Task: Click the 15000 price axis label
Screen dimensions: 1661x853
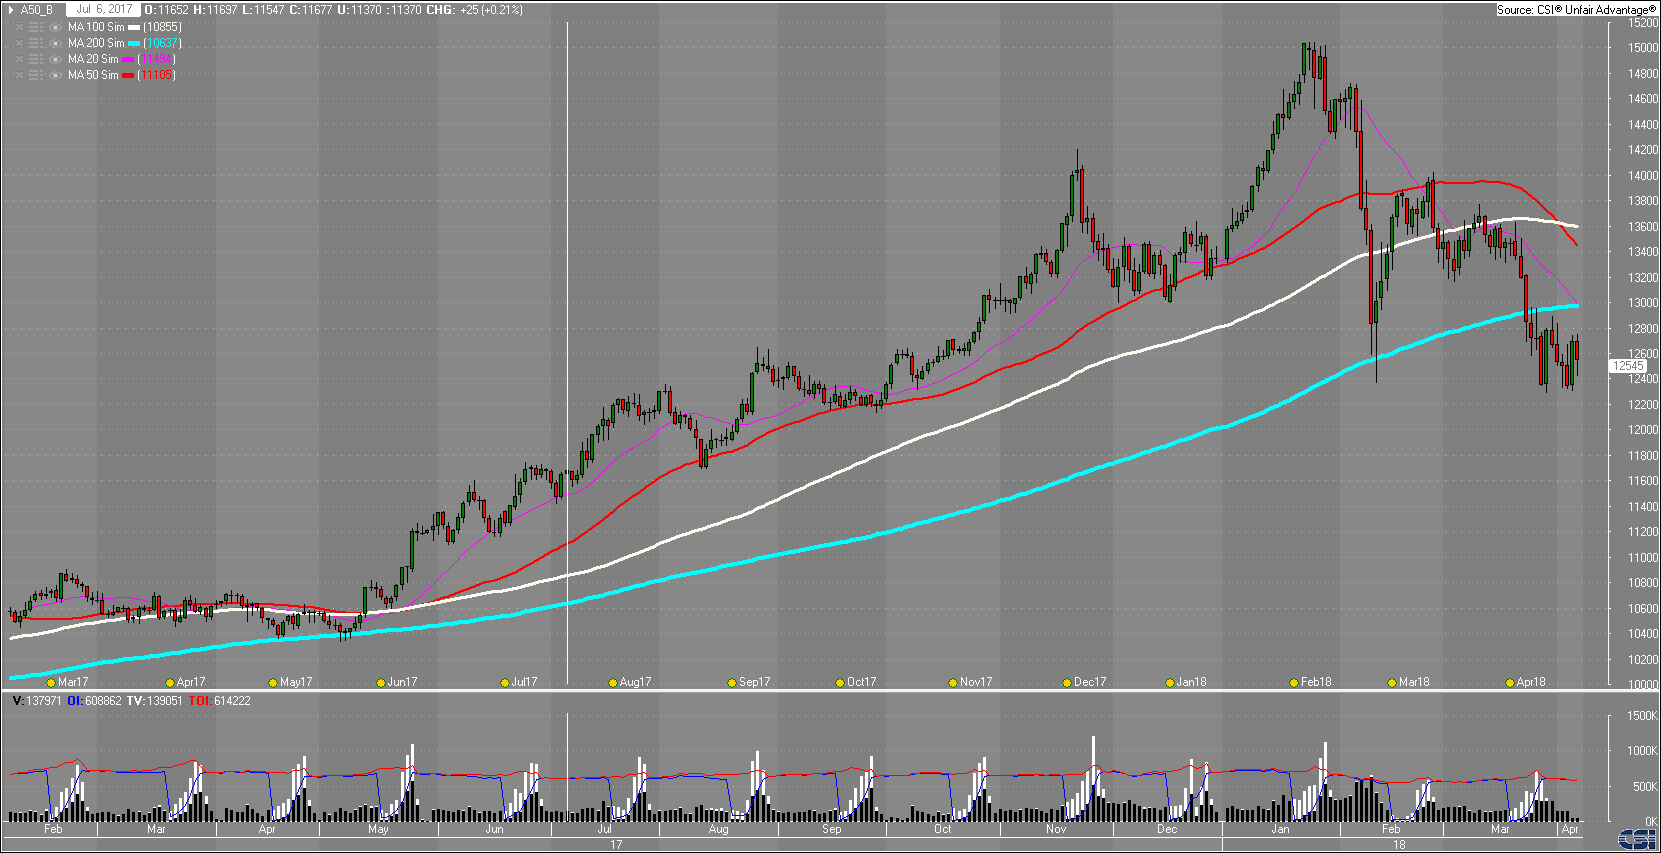Action: pos(1643,48)
